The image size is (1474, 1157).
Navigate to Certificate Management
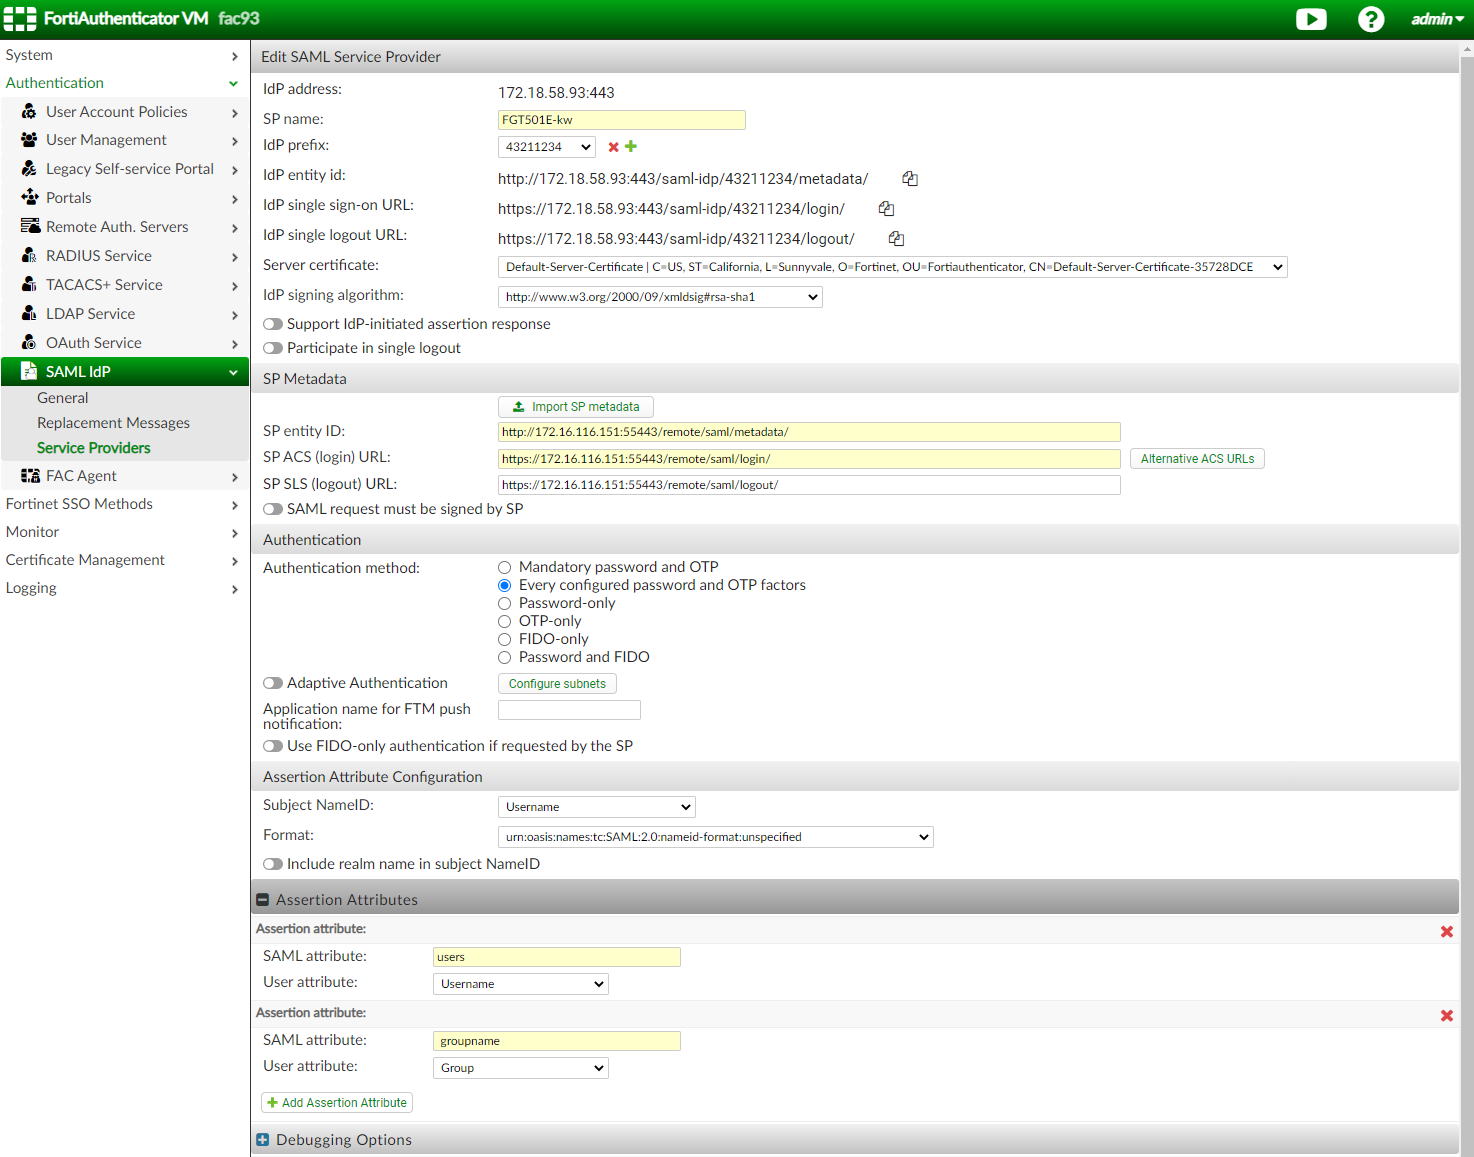coord(85,560)
